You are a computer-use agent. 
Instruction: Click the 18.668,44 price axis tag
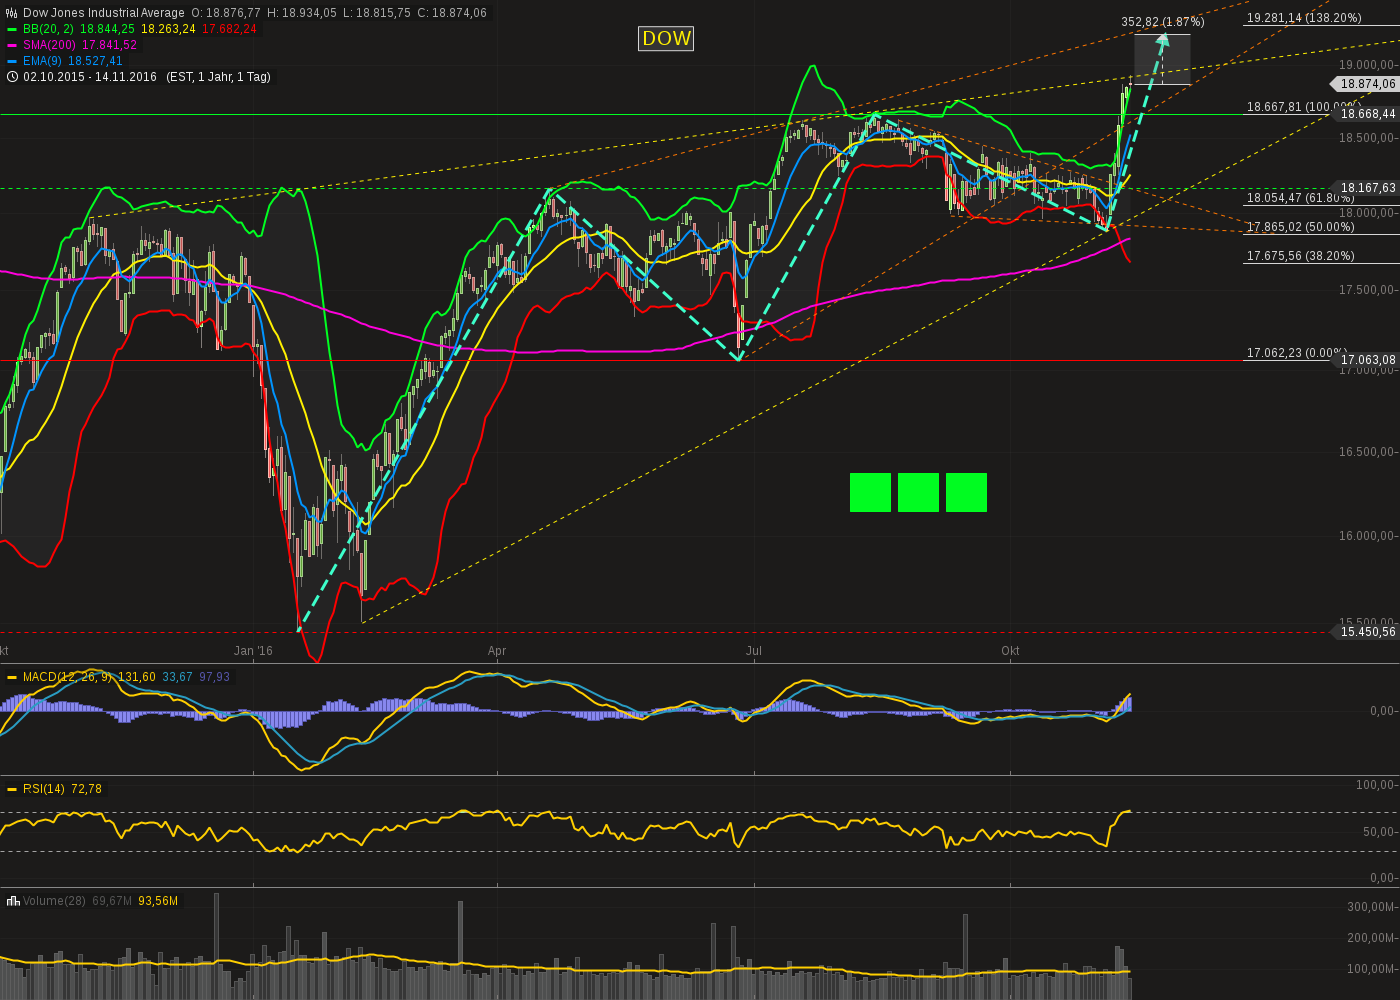pos(1367,114)
